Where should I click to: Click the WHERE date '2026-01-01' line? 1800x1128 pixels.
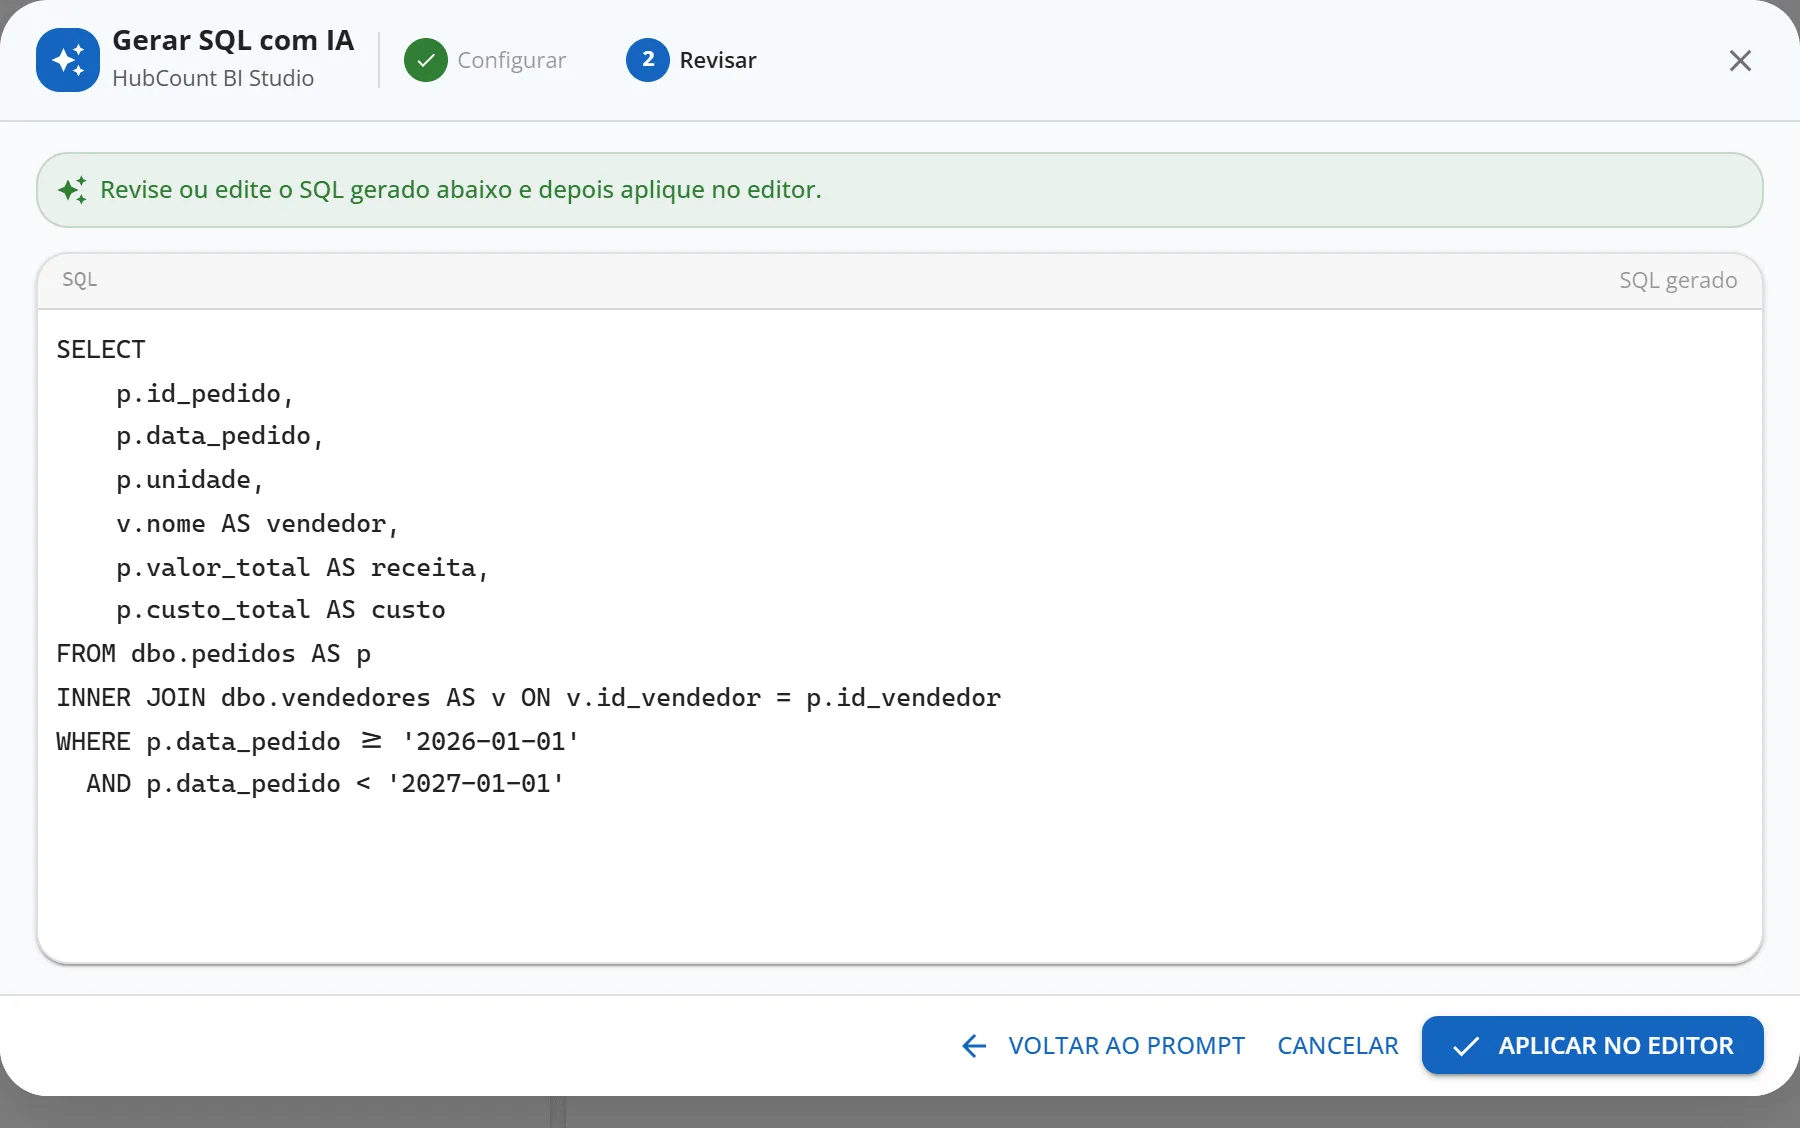(318, 742)
